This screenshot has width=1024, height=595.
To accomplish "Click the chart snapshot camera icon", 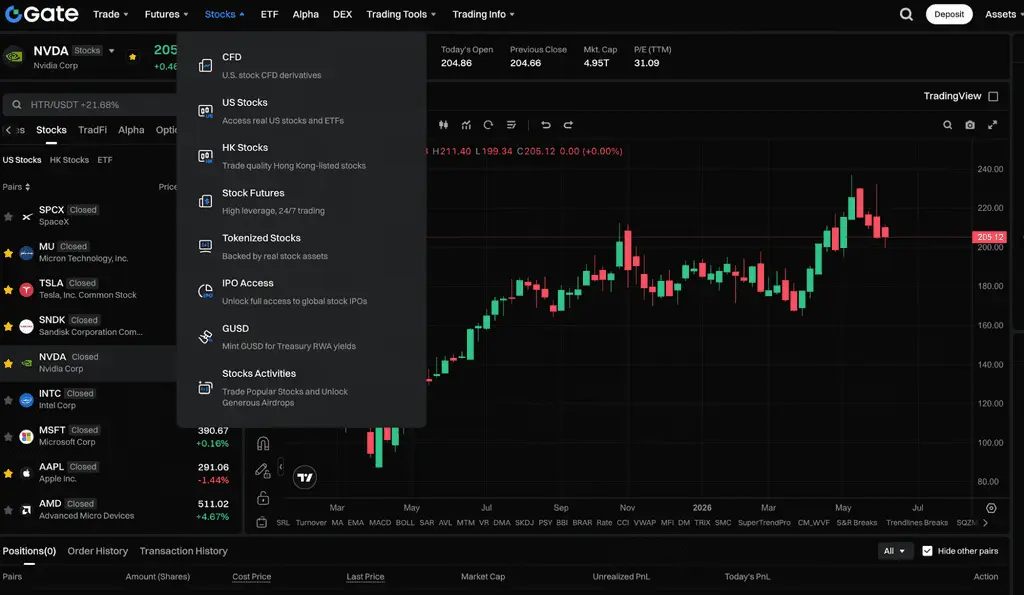I will 970,125.
